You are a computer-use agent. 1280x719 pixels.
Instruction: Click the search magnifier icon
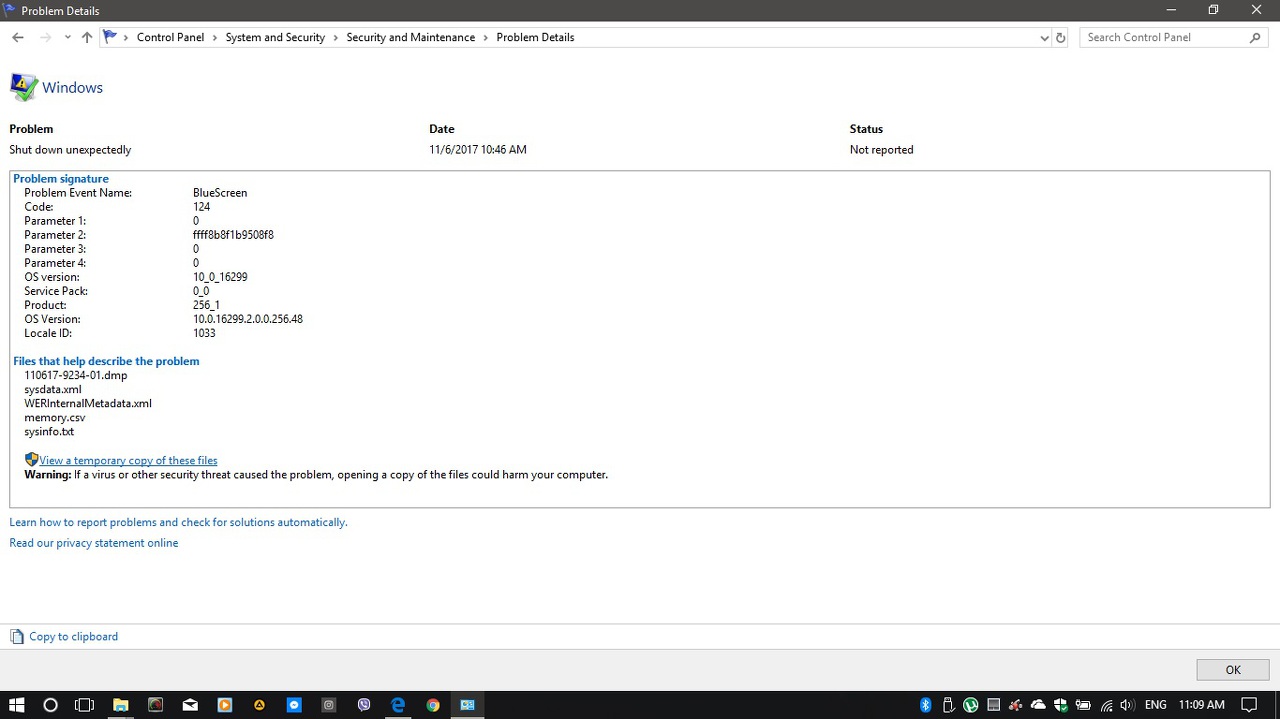coord(1256,37)
